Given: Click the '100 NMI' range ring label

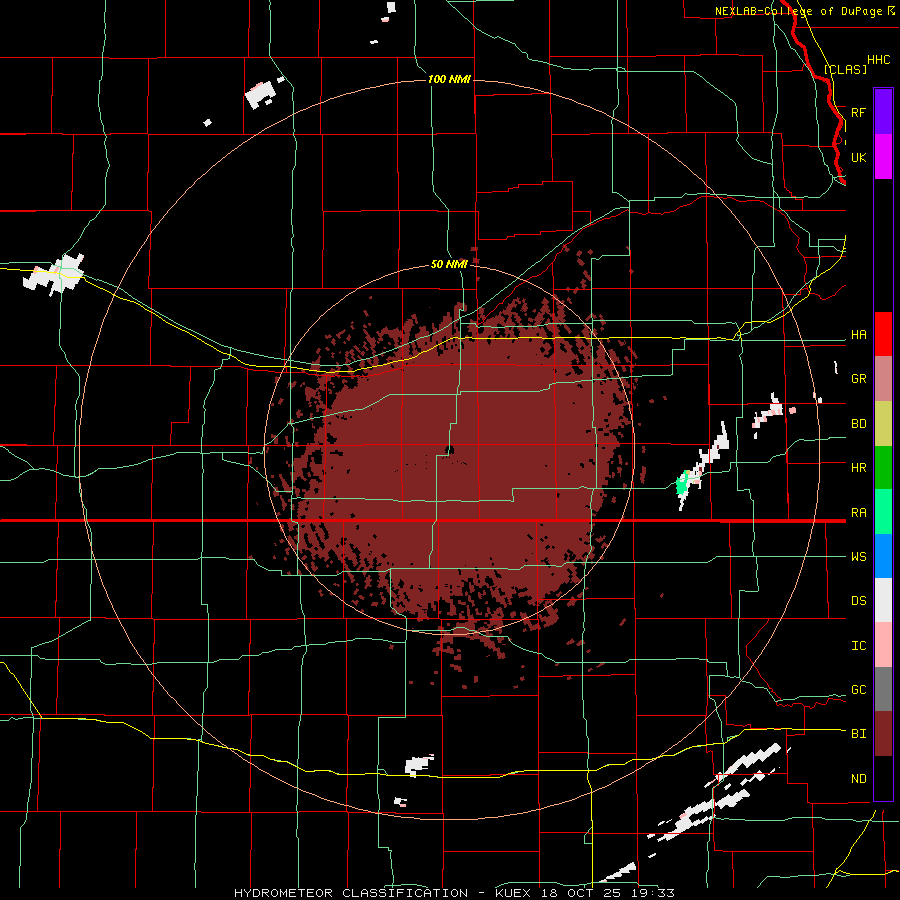Looking at the screenshot, I should point(449,79).
